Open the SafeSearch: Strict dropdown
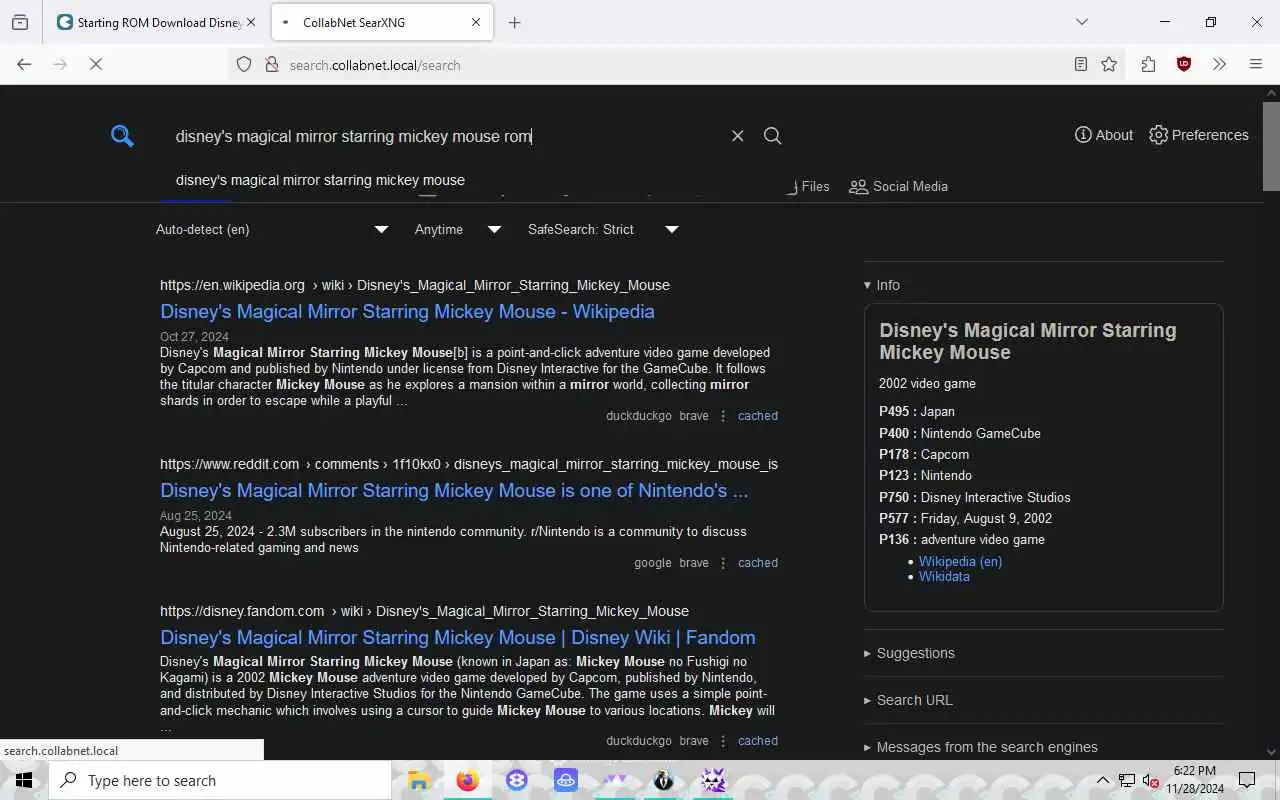The image size is (1280, 800). (x=603, y=229)
